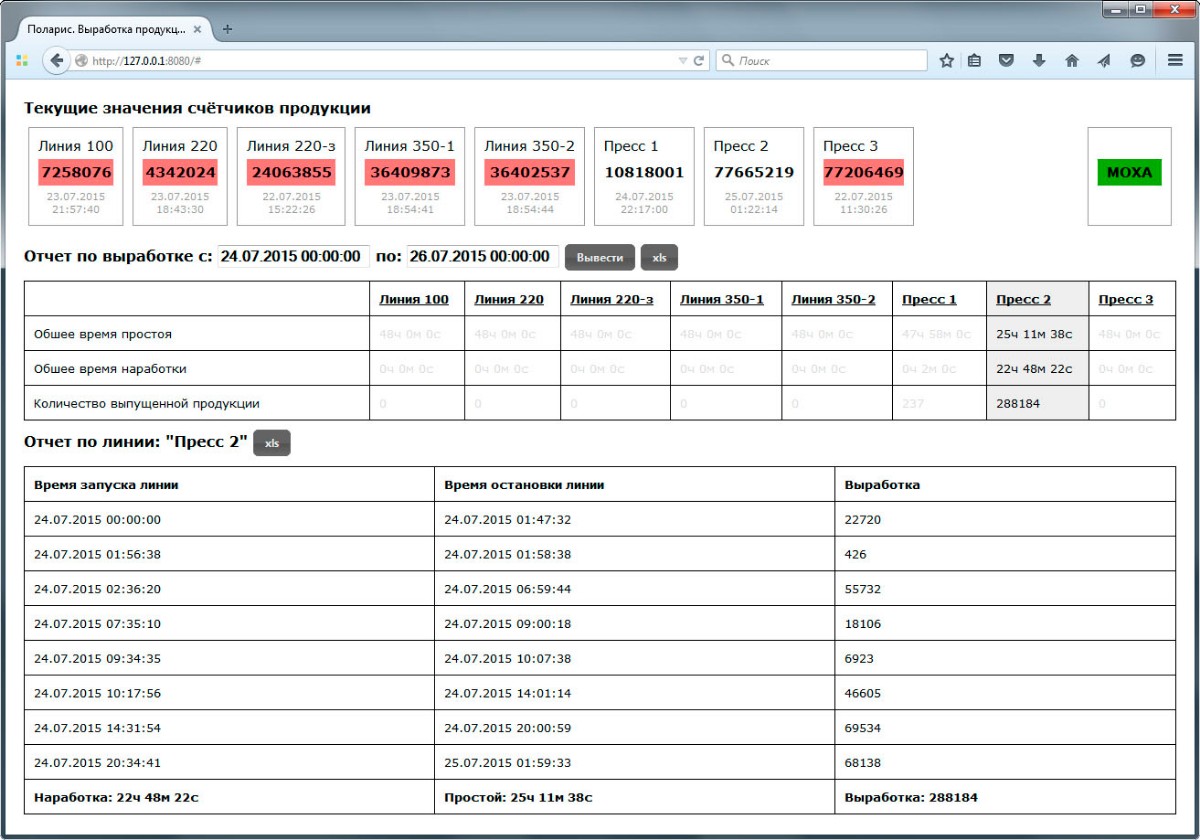Click the Количество выпущенной продукции row label
Image resolution: width=1200 pixels, height=840 pixels.
click(x=147, y=404)
